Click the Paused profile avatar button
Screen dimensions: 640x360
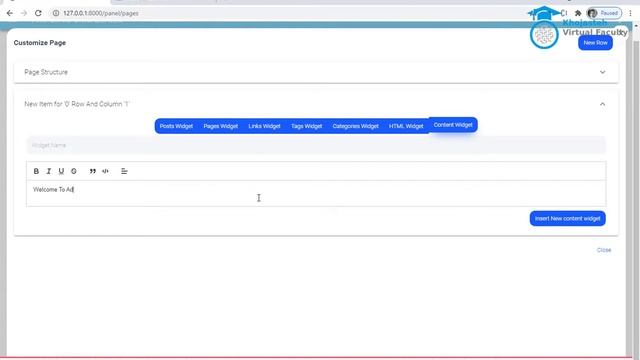pos(604,13)
